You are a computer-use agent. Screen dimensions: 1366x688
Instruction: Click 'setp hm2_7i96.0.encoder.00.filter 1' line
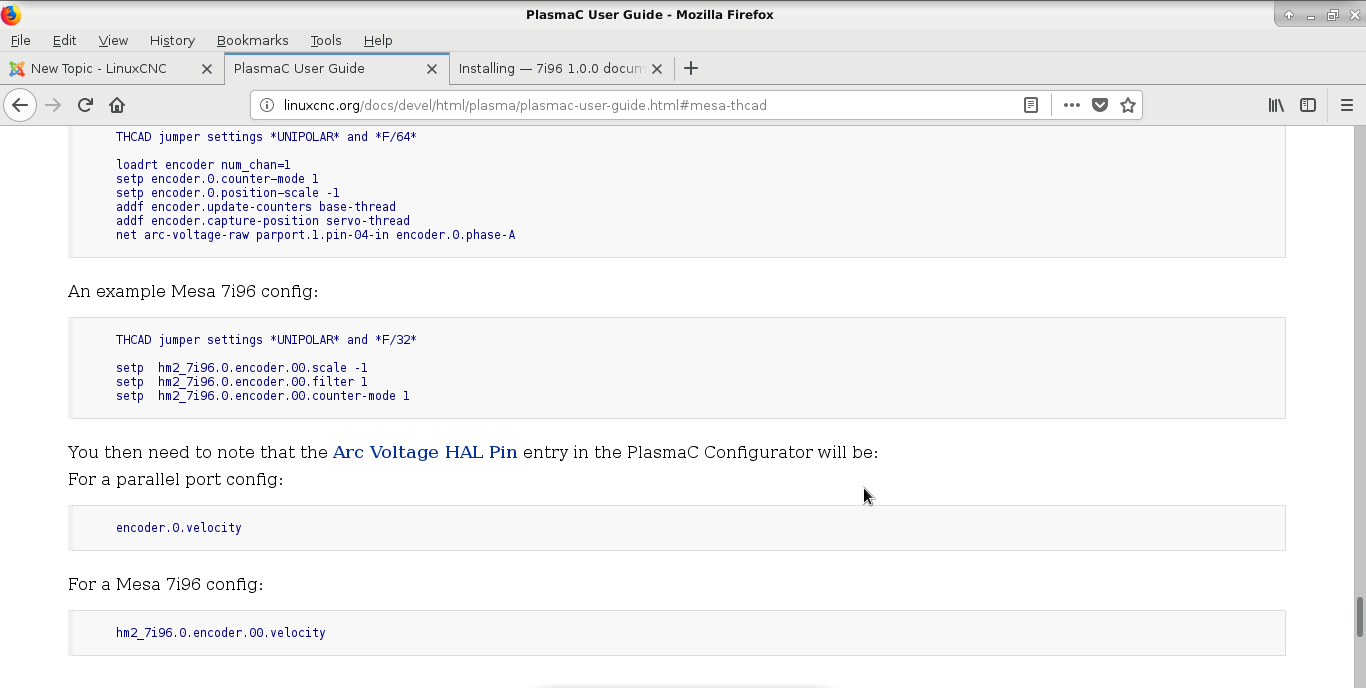tap(242, 382)
